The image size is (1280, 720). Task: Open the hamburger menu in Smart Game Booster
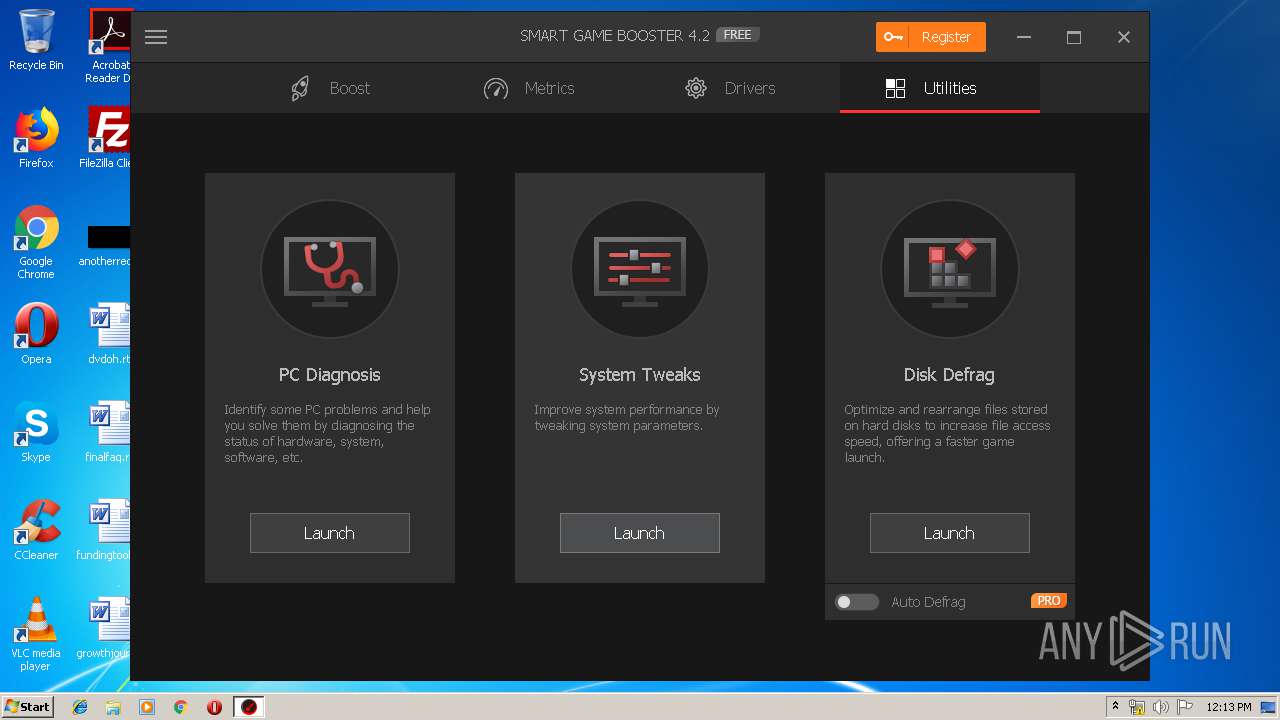[x=155, y=38]
